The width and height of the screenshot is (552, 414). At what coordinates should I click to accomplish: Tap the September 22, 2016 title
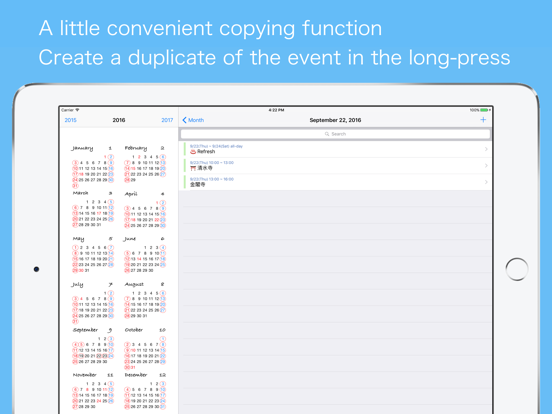point(335,120)
